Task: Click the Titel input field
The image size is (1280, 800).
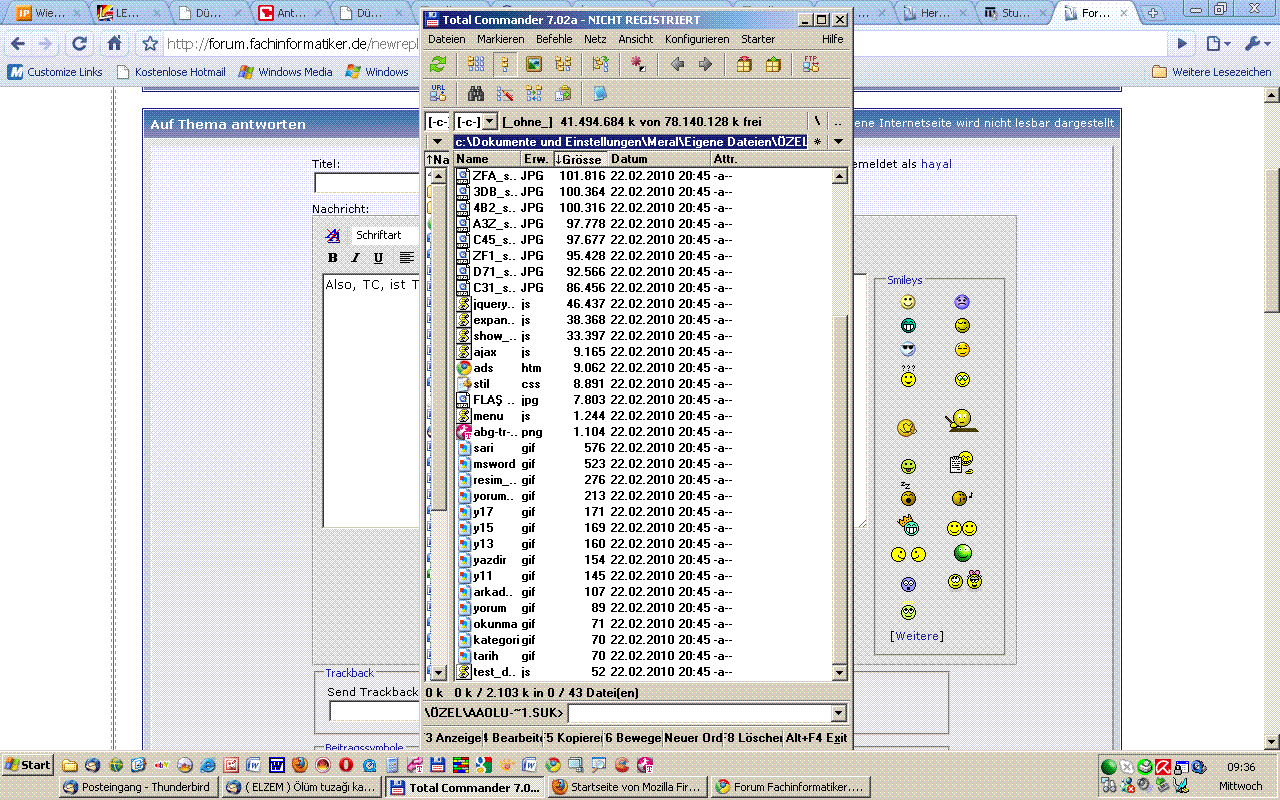Action: (368, 183)
